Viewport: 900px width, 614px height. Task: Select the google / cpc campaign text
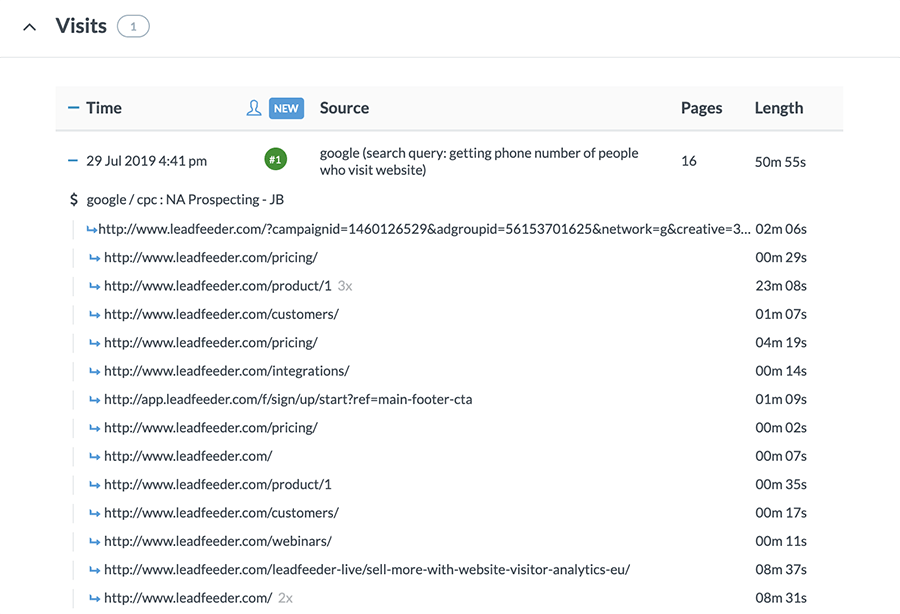185,200
